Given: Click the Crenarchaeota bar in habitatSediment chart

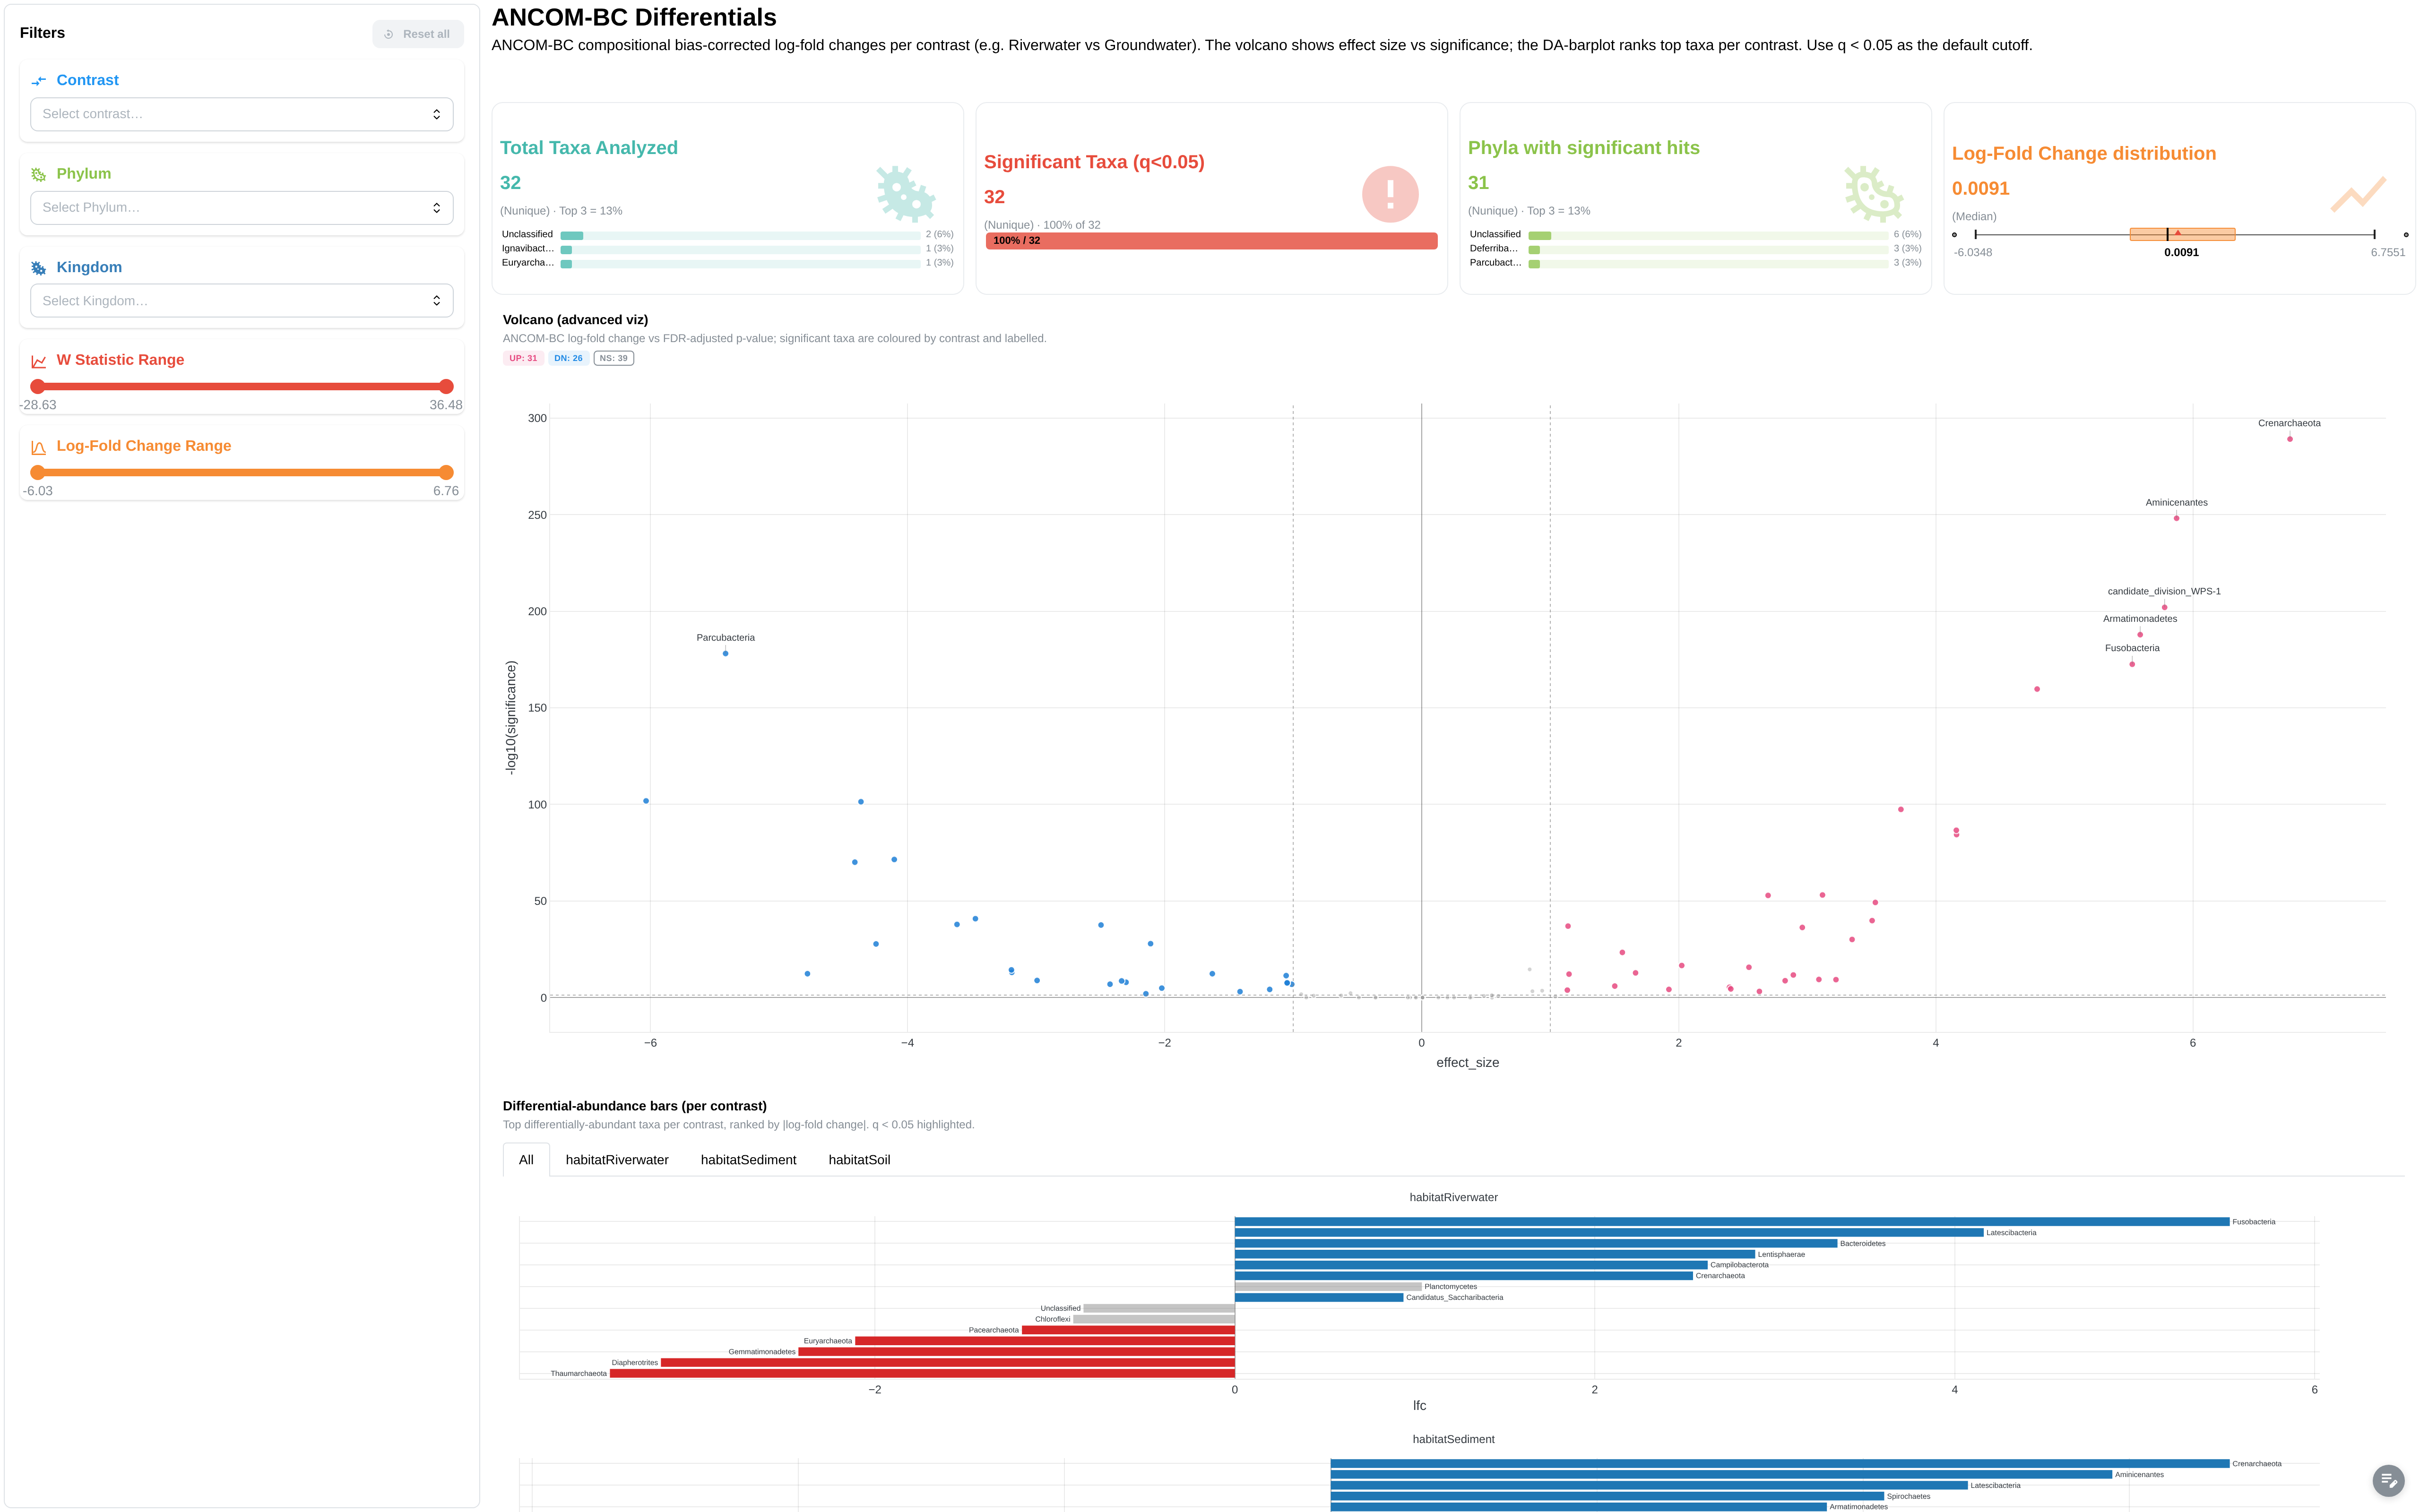Looking at the screenshot, I should click(x=1780, y=1464).
